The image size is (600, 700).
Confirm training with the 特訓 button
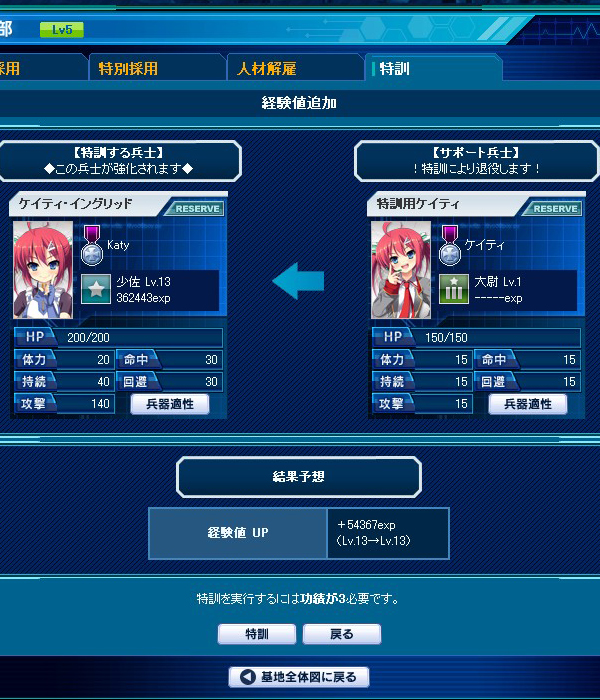(x=257, y=634)
